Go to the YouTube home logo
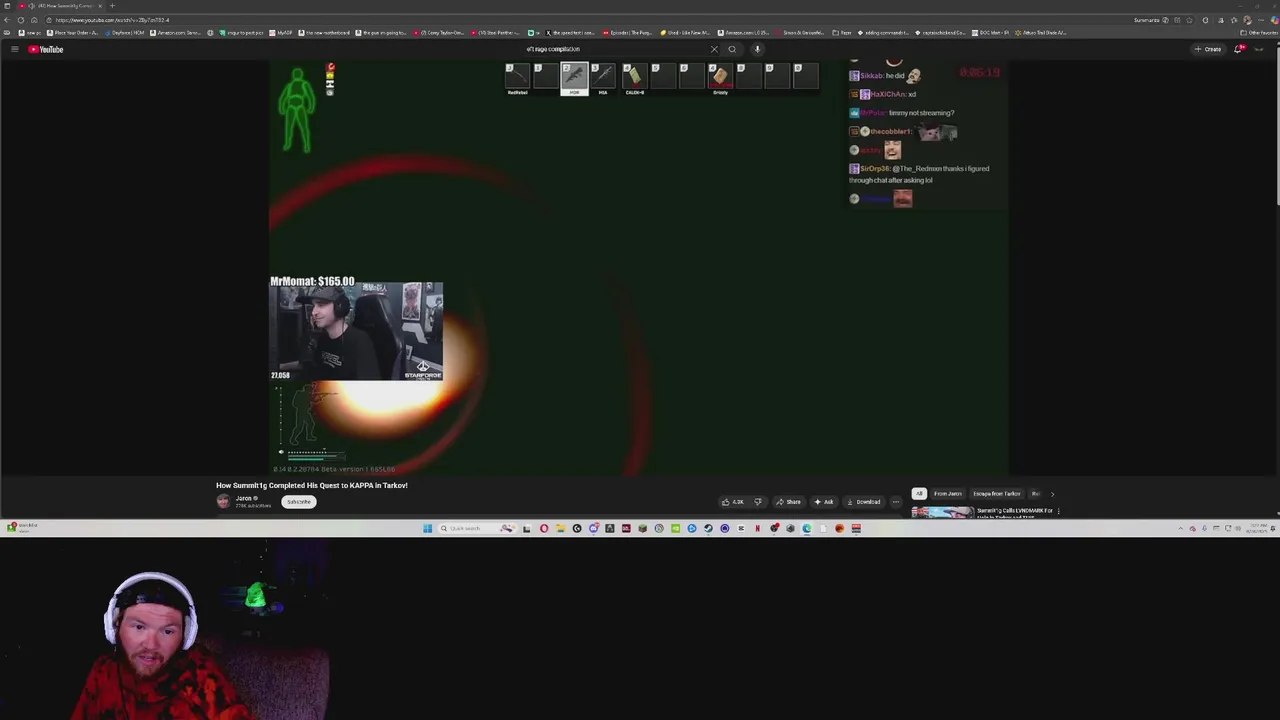The height and width of the screenshot is (720, 1280). point(46,49)
